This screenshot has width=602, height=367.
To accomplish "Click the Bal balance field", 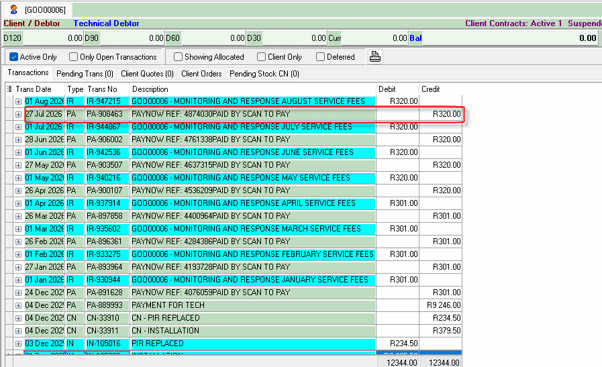I will [x=510, y=38].
